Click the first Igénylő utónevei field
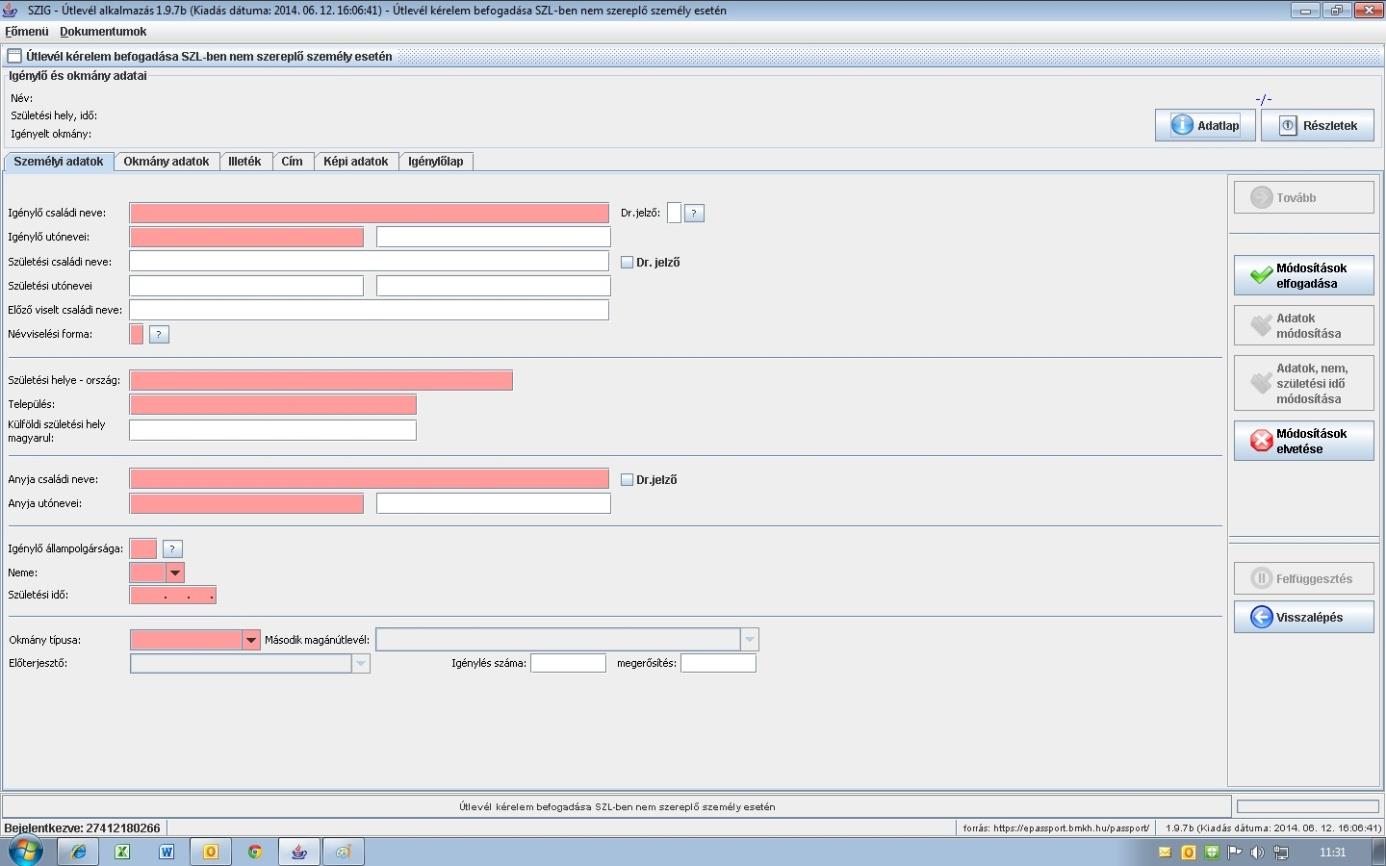 tap(246, 237)
